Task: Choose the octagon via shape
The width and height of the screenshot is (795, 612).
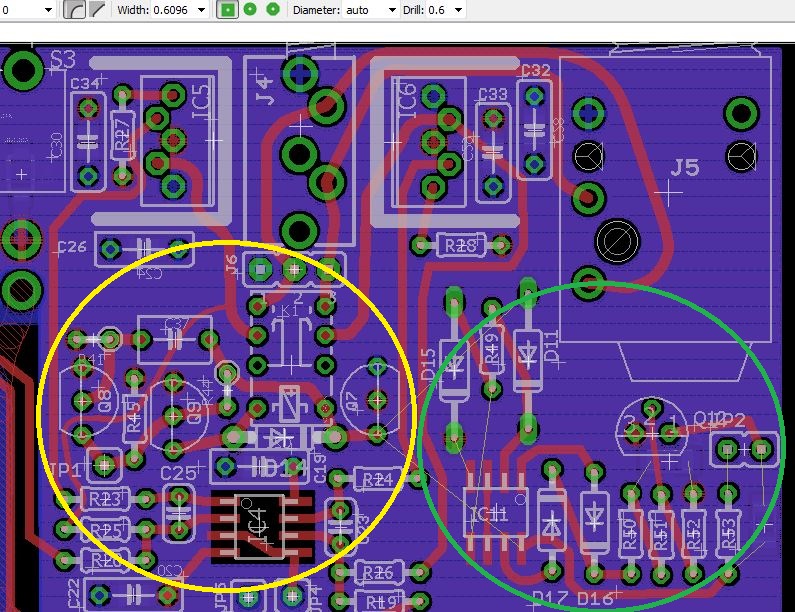Action: click(273, 9)
